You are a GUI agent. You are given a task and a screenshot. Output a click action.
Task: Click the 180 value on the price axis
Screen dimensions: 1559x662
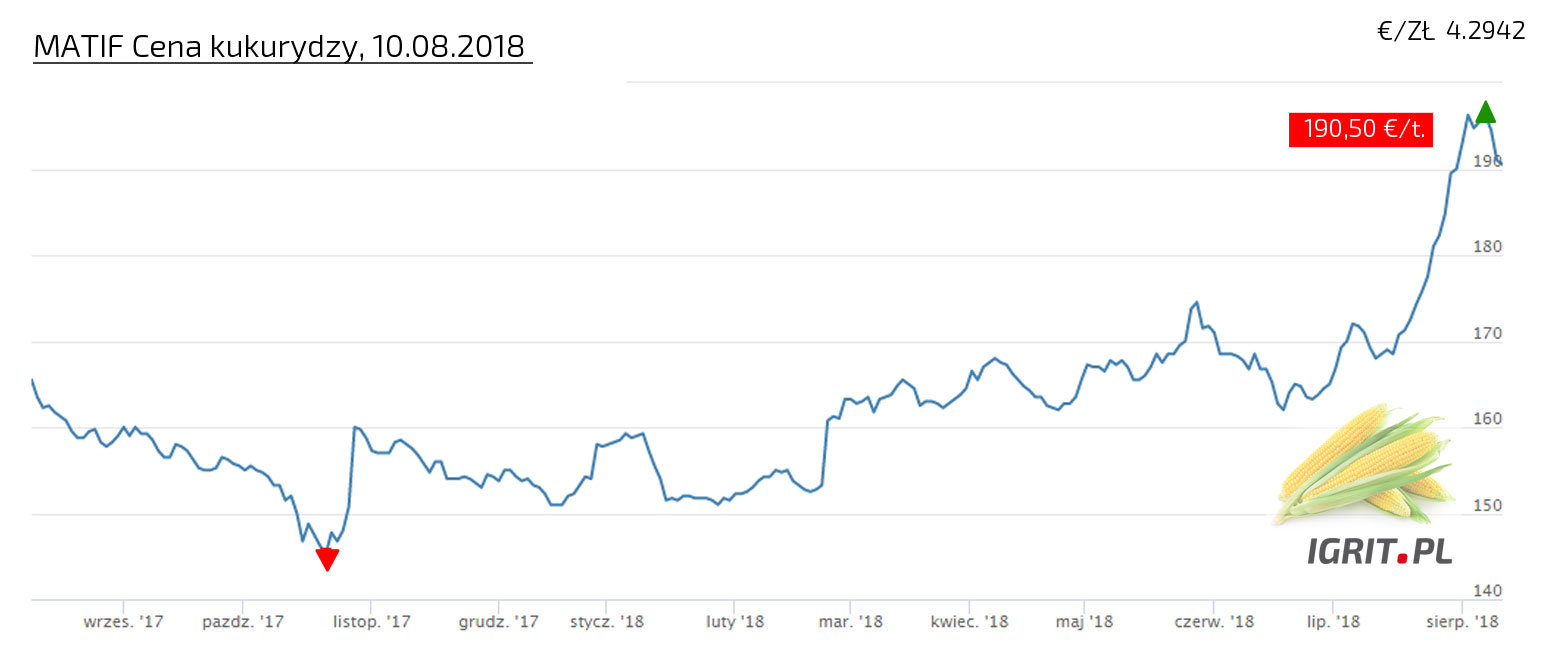[1487, 247]
